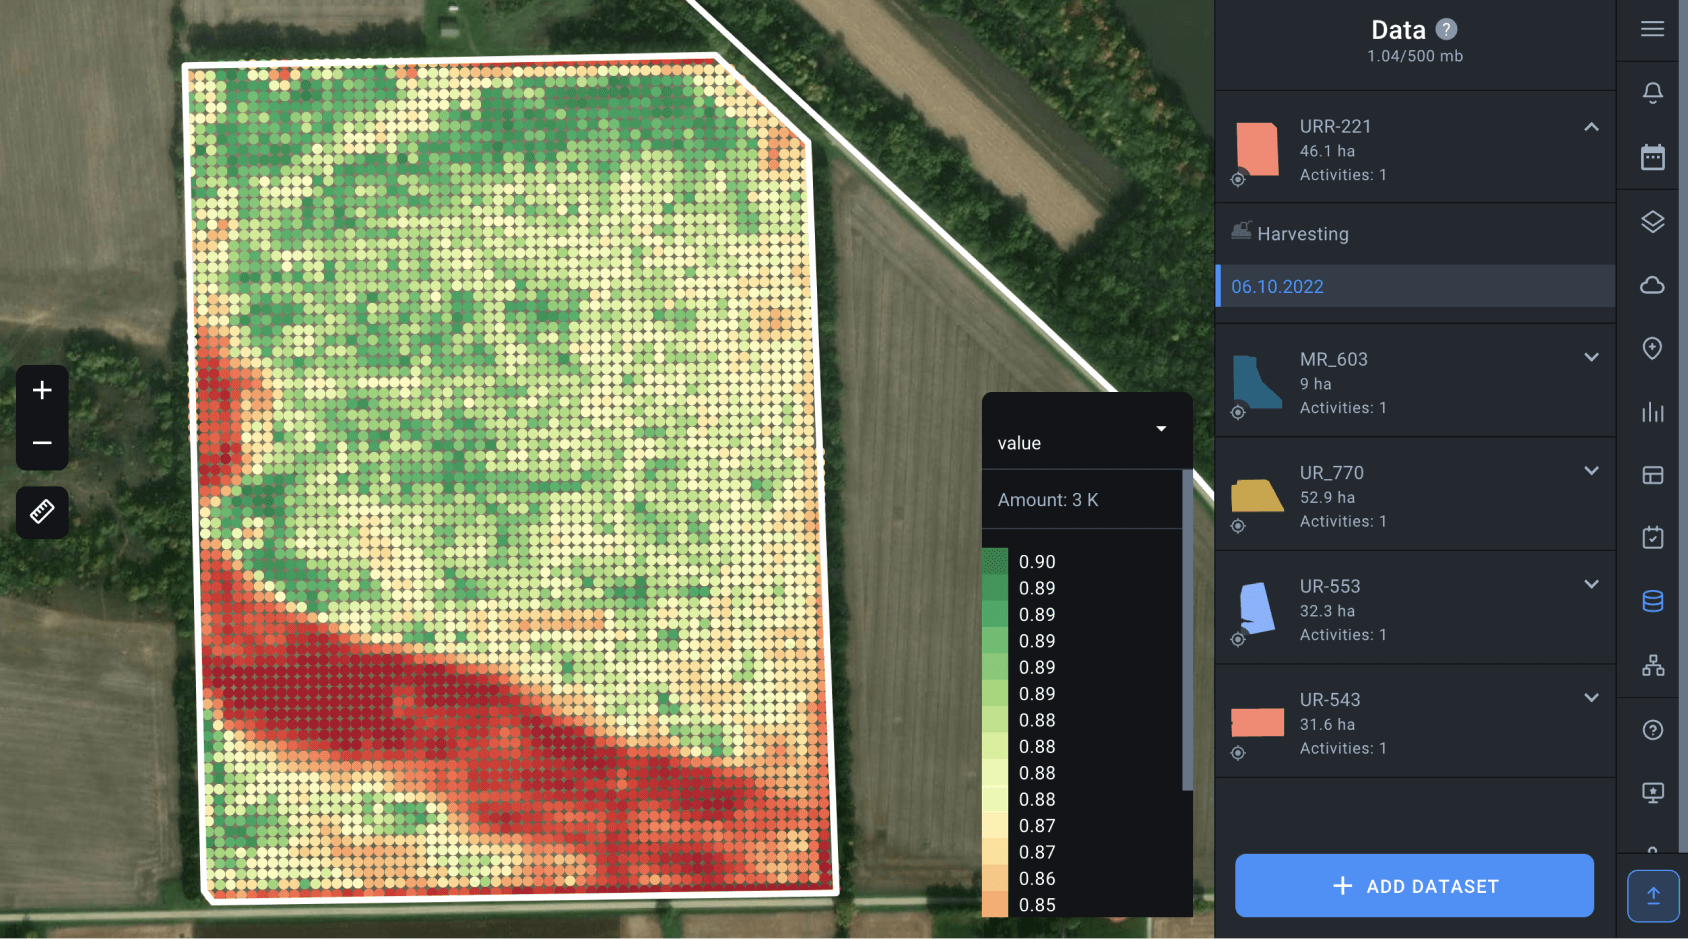Open the notifications bell icon

tap(1652, 92)
